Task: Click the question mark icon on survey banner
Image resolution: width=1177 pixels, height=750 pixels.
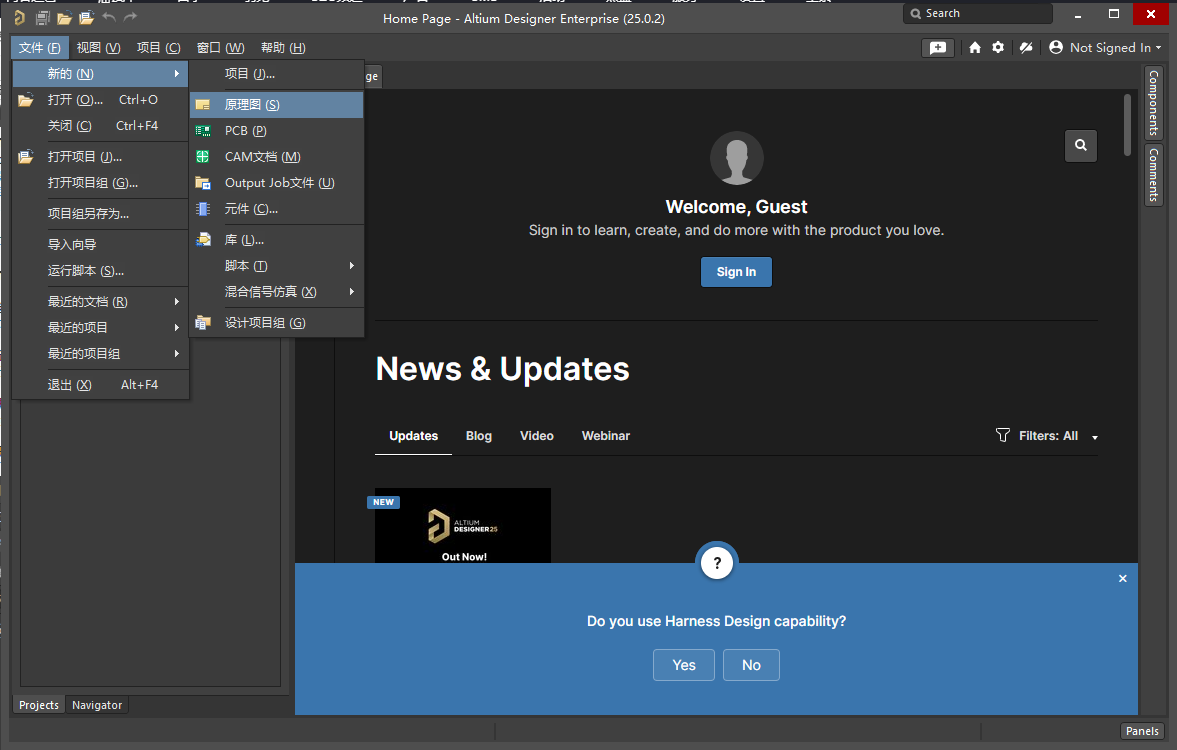Action: (717, 563)
